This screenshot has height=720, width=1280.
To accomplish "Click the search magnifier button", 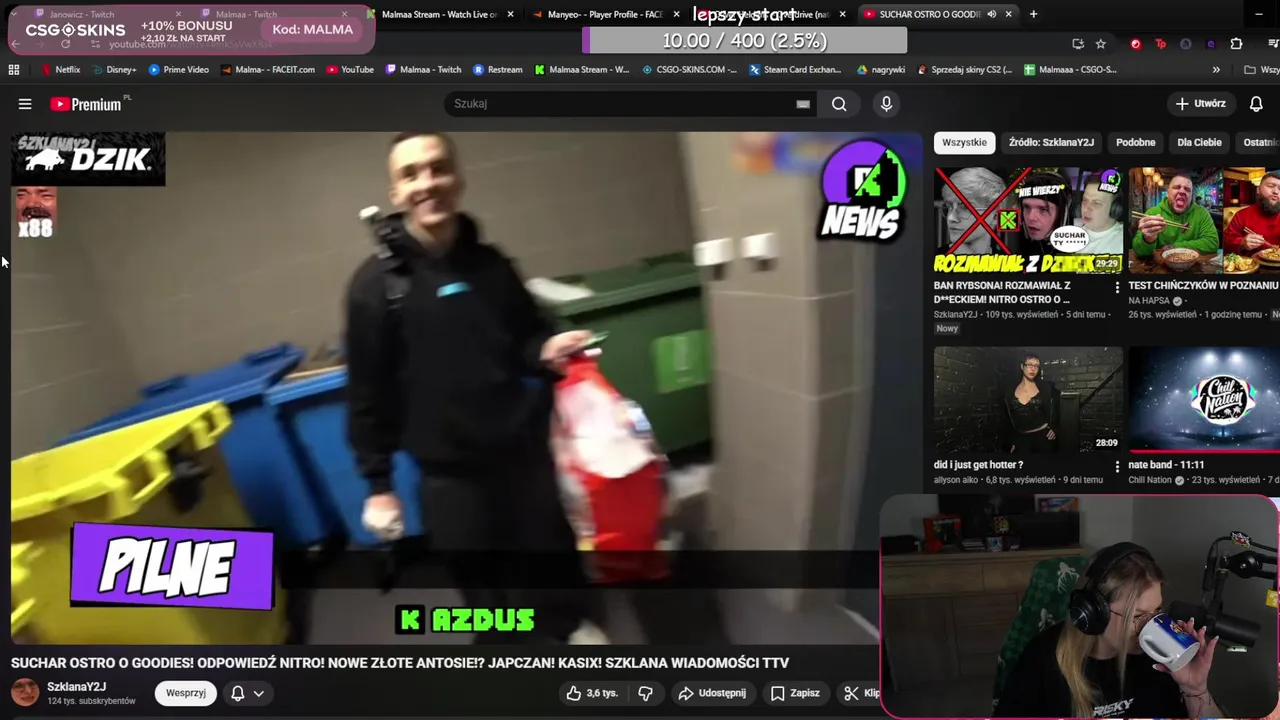I will click(x=839, y=104).
